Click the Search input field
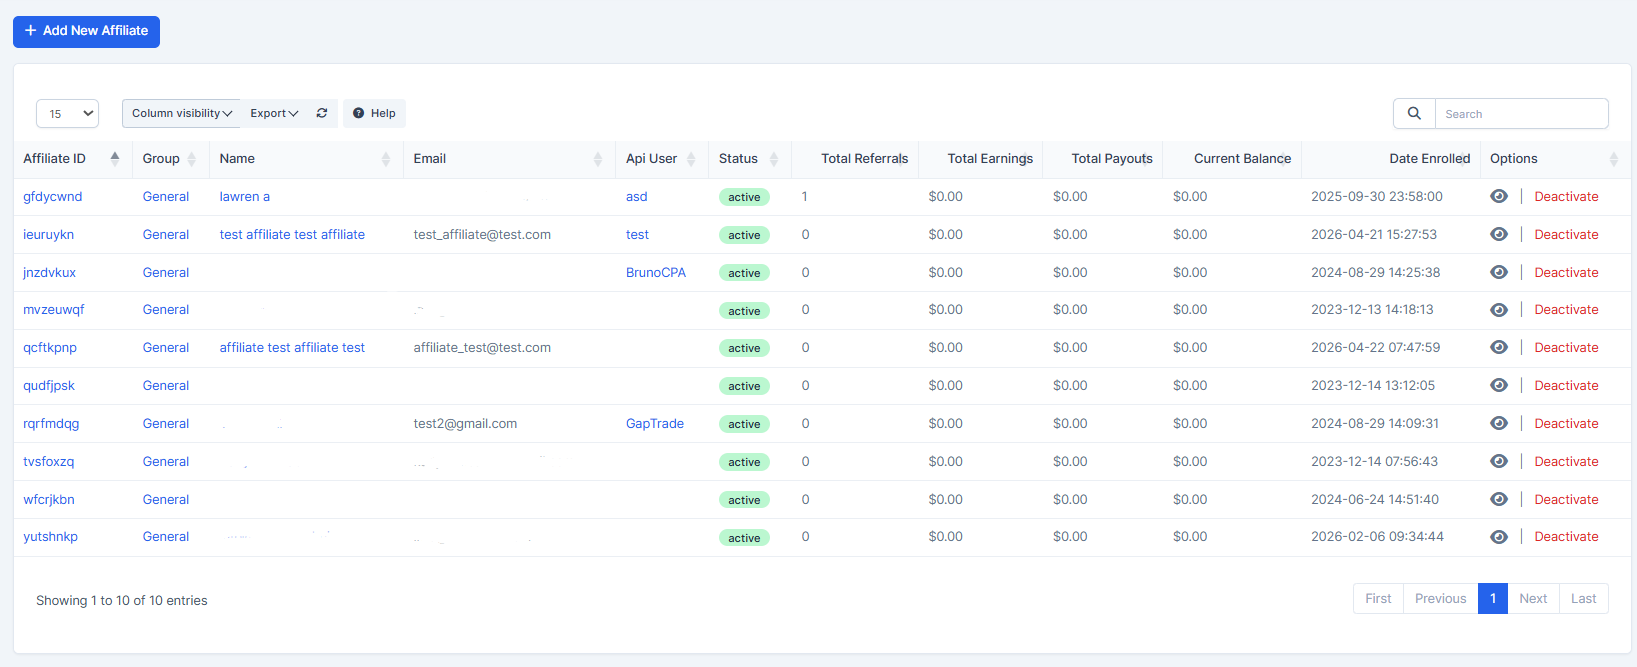 pyautogui.click(x=1520, y=114)
